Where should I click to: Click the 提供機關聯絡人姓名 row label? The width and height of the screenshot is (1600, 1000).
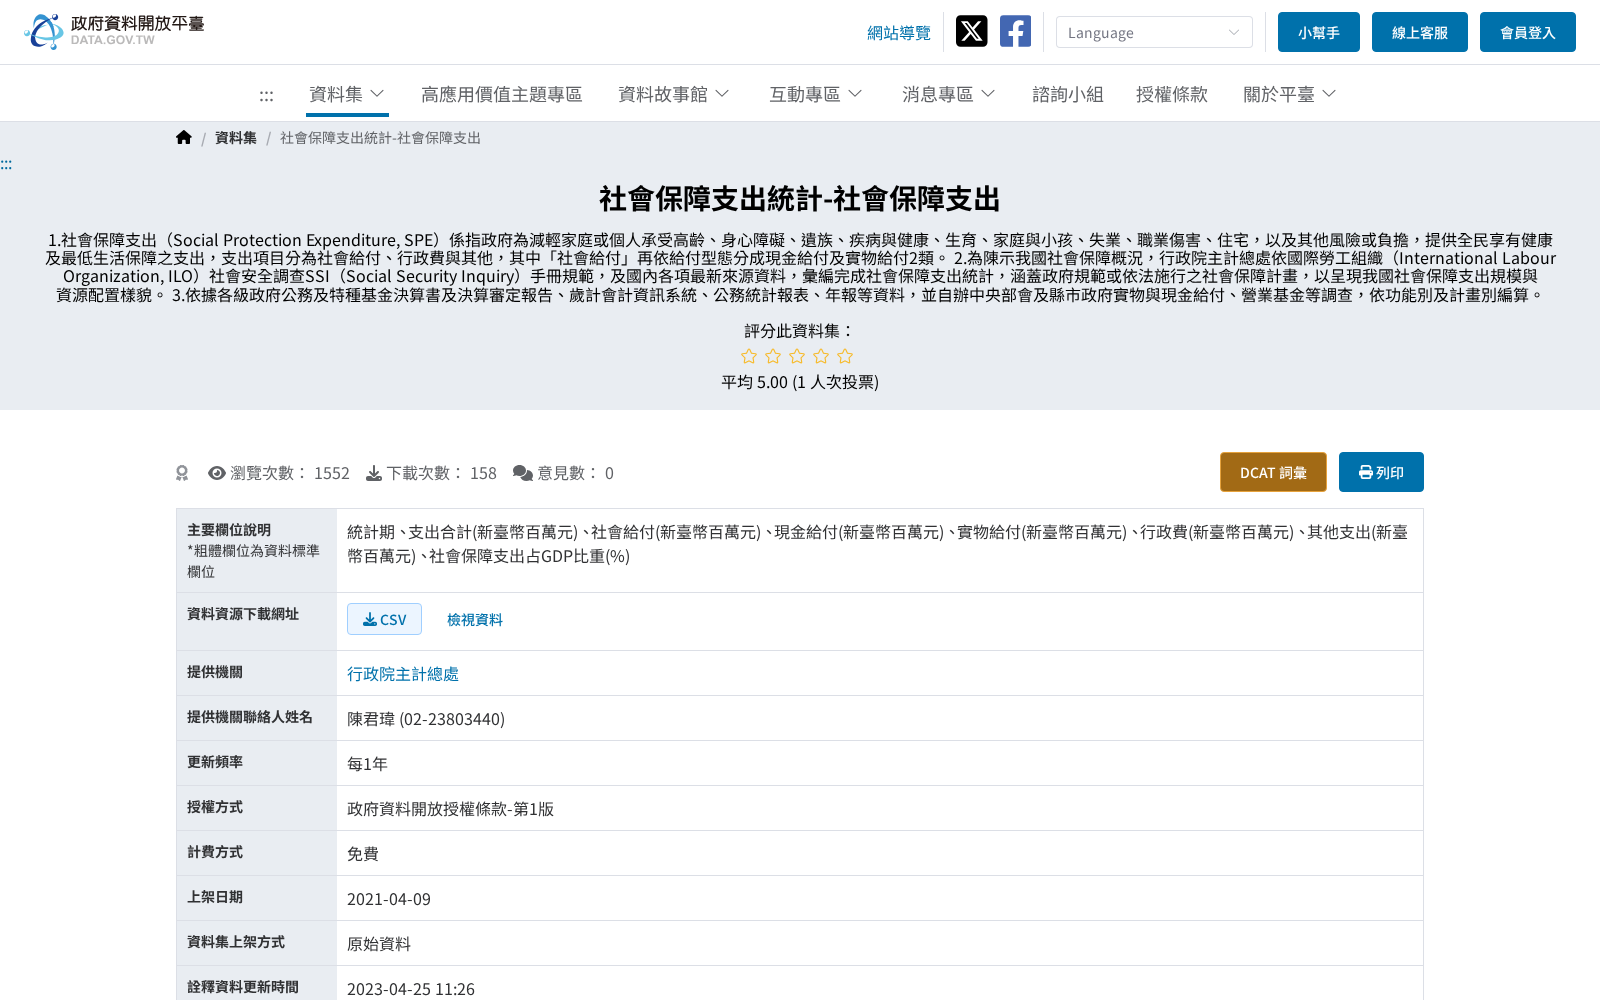[250, 717]
